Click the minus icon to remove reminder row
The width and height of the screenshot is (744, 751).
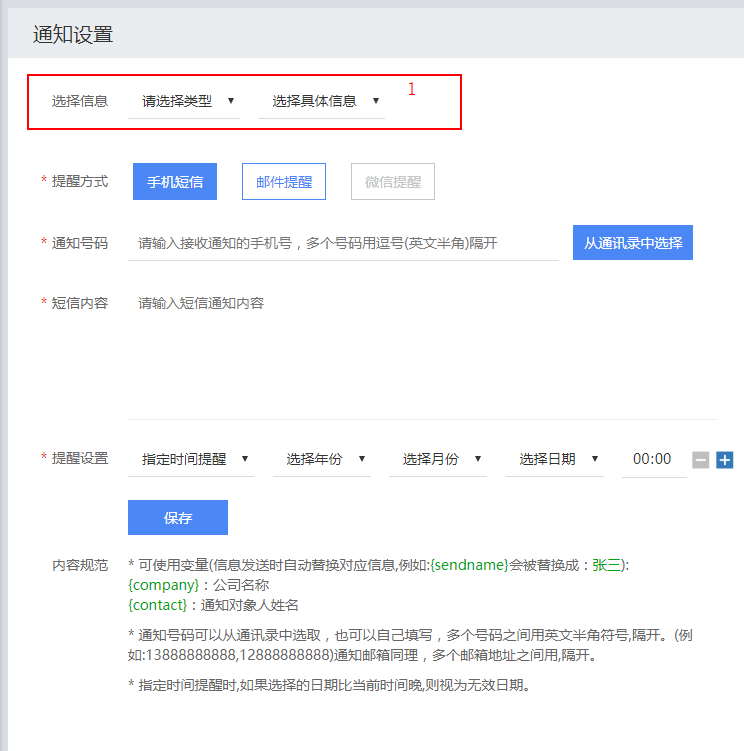tap(701, 460)
